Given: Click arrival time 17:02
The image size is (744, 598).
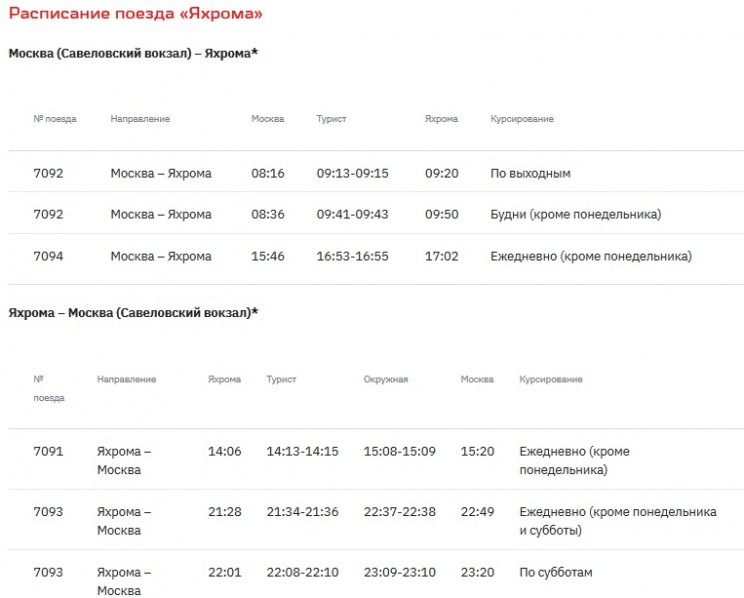Looking at the screenshot, I should pos(442,256).
